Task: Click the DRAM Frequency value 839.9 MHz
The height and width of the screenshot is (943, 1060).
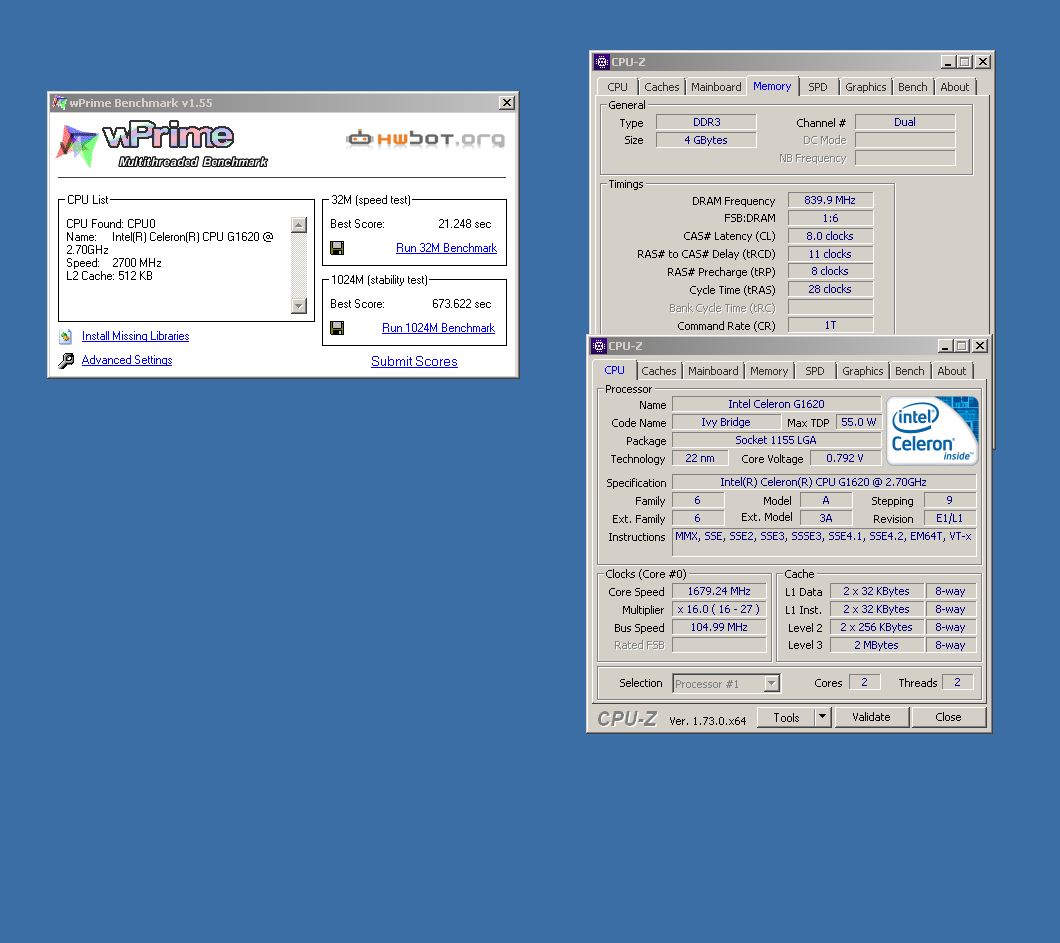Action: click(x=830, y=200)
